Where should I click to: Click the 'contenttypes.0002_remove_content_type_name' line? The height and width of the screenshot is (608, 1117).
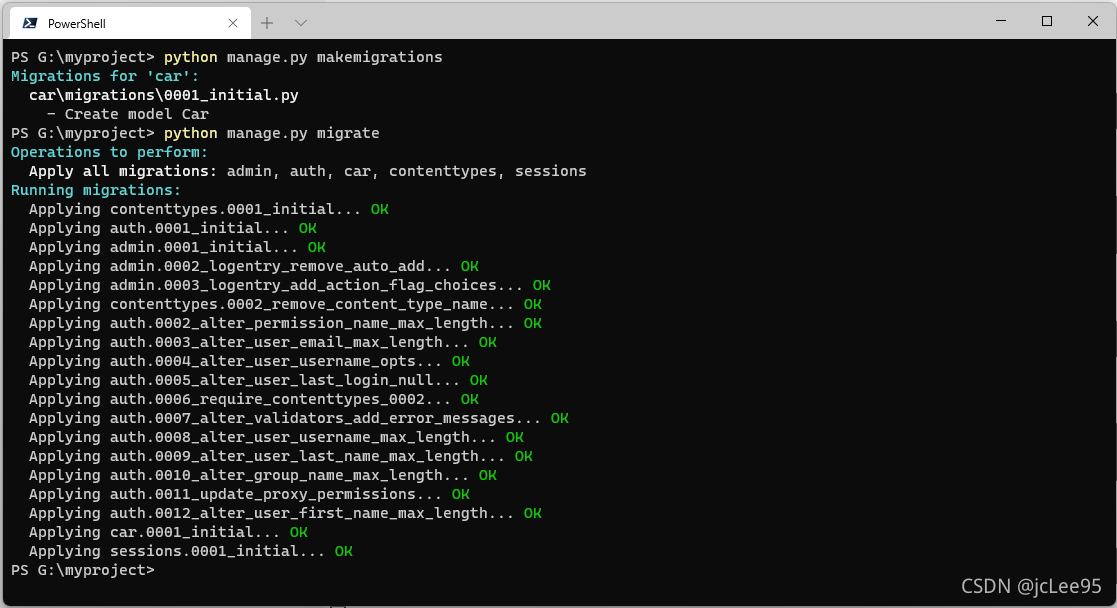coord(285,304)
